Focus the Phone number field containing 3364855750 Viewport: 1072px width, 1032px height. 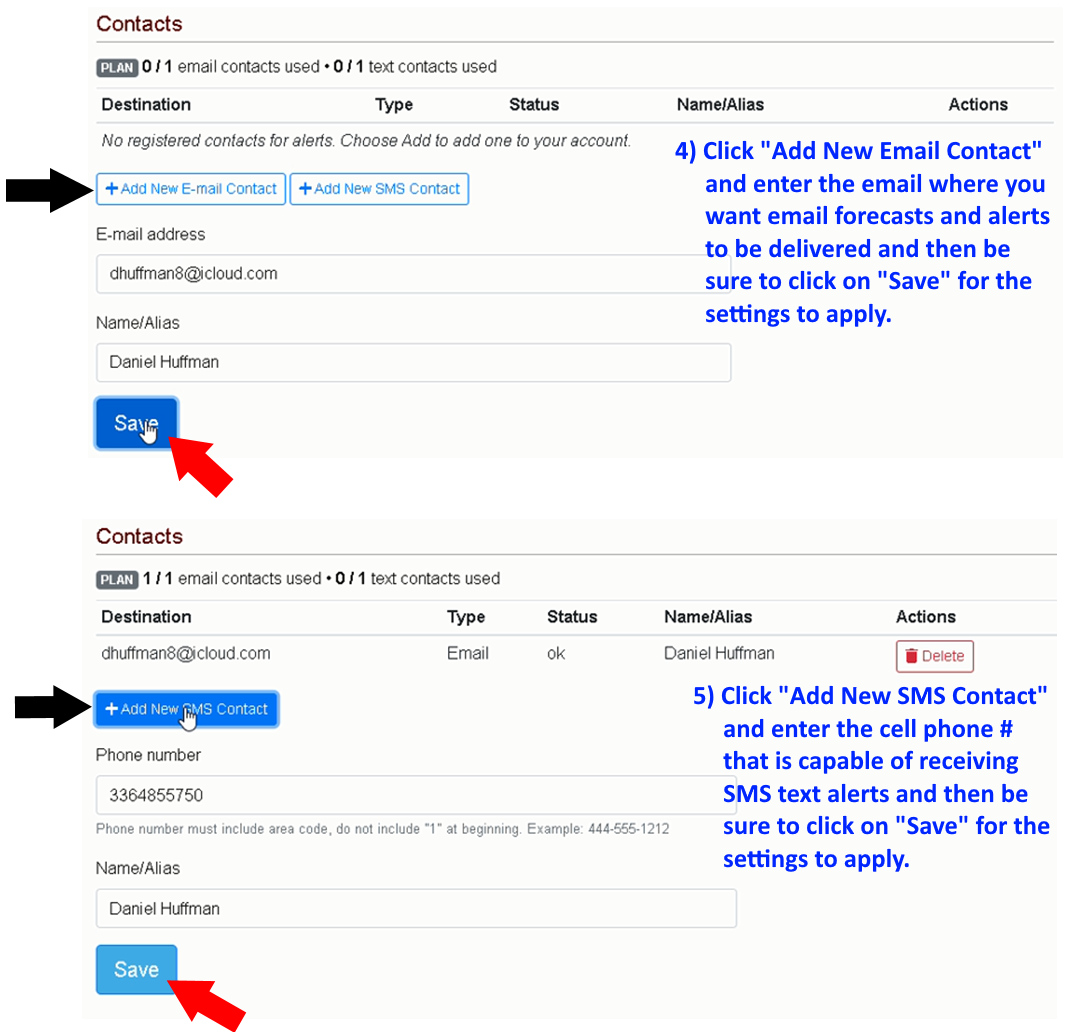click(415, 796)
